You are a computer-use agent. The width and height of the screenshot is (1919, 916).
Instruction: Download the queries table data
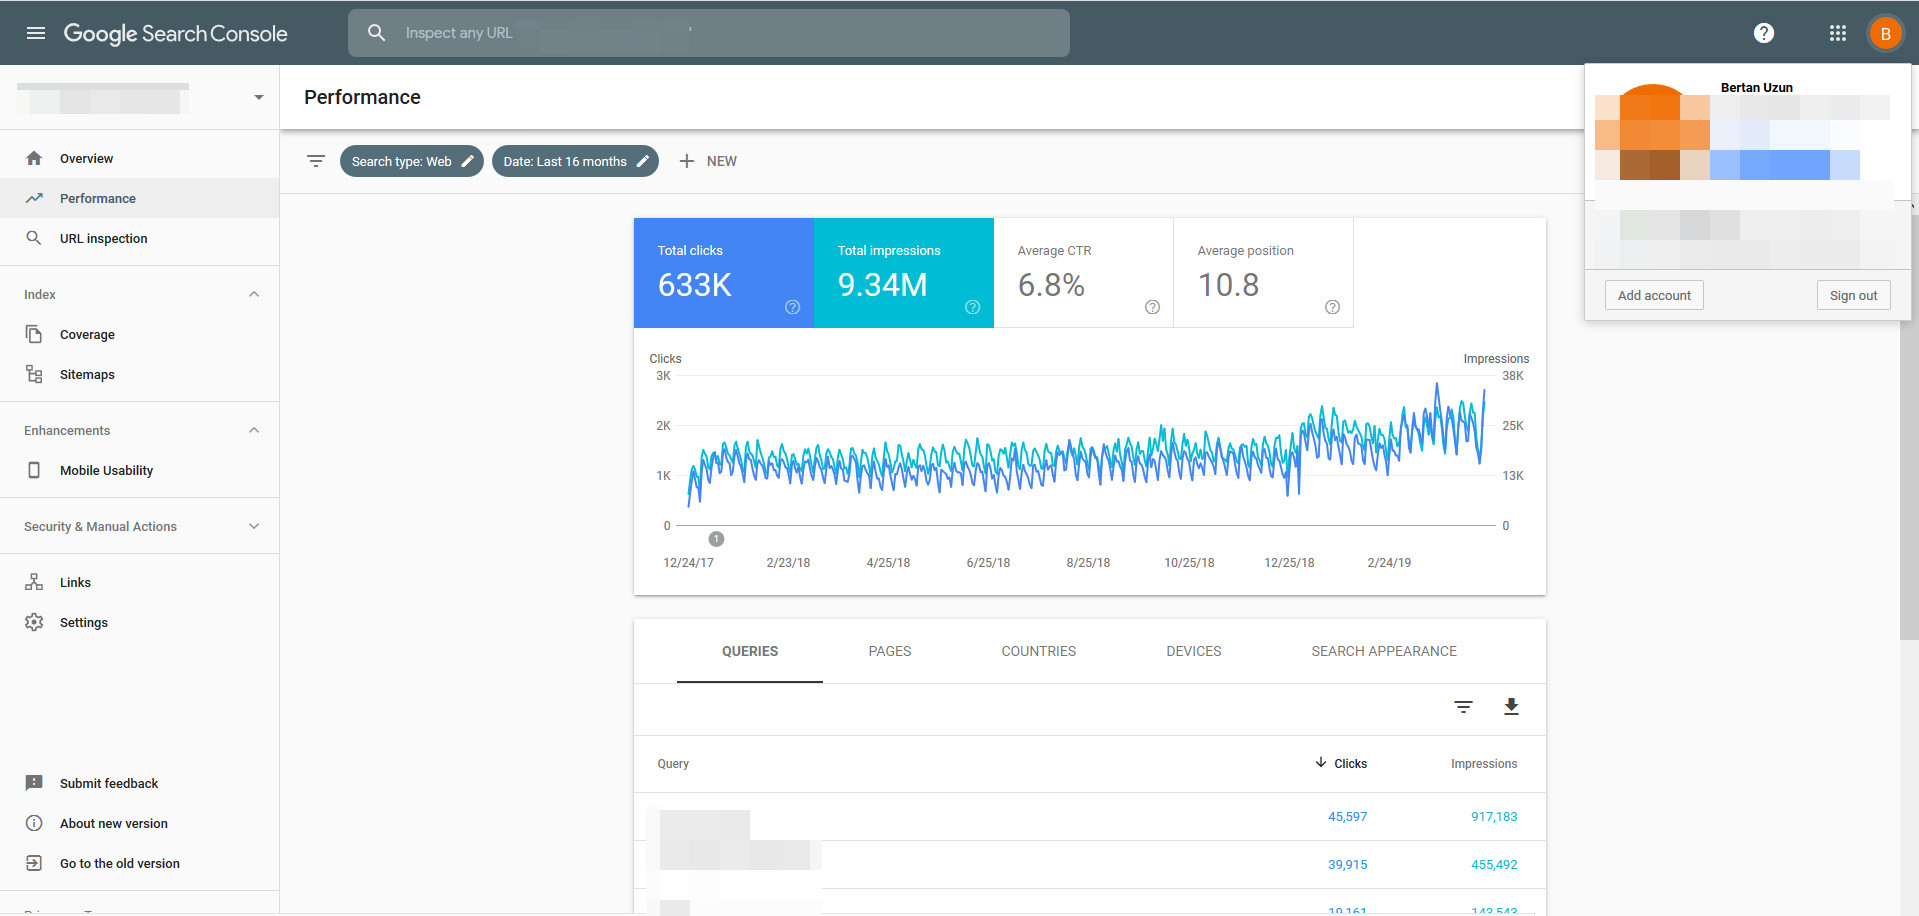(x=1511, y=707)
